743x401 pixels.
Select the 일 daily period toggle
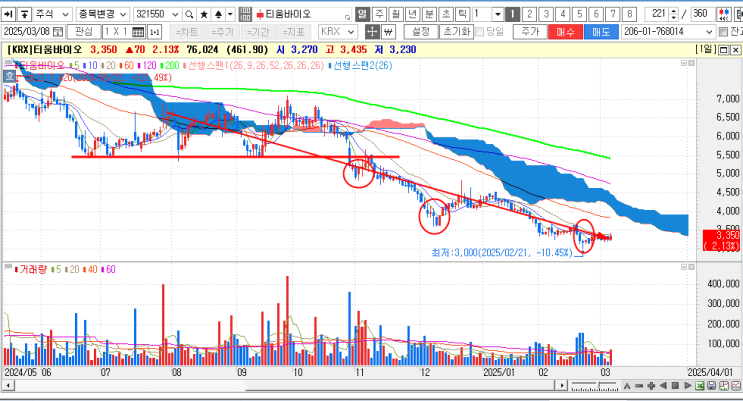(362, 14)
